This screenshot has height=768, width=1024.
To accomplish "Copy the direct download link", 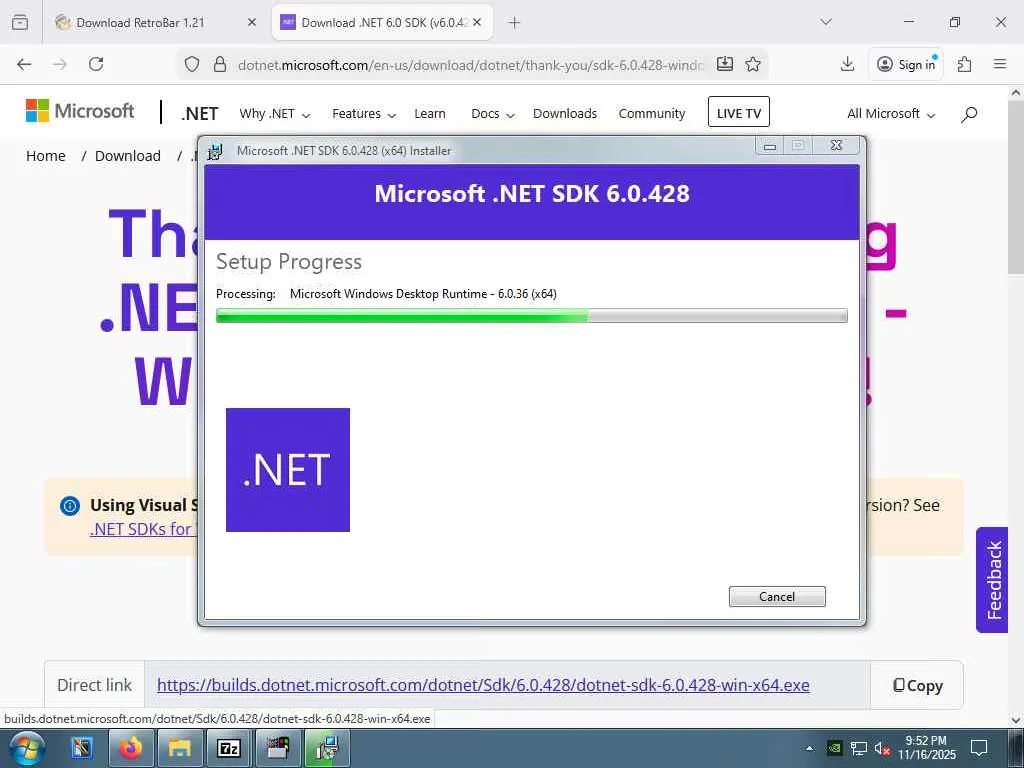I will pos(917,685).
